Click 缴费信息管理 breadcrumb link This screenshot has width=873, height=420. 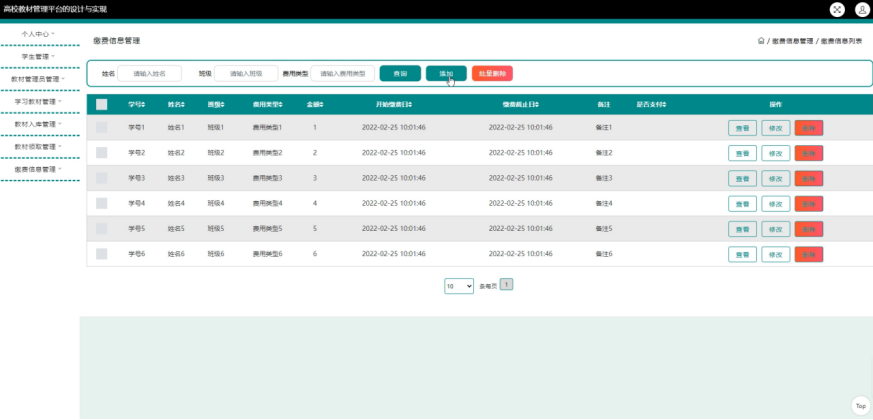coord(793,41)
